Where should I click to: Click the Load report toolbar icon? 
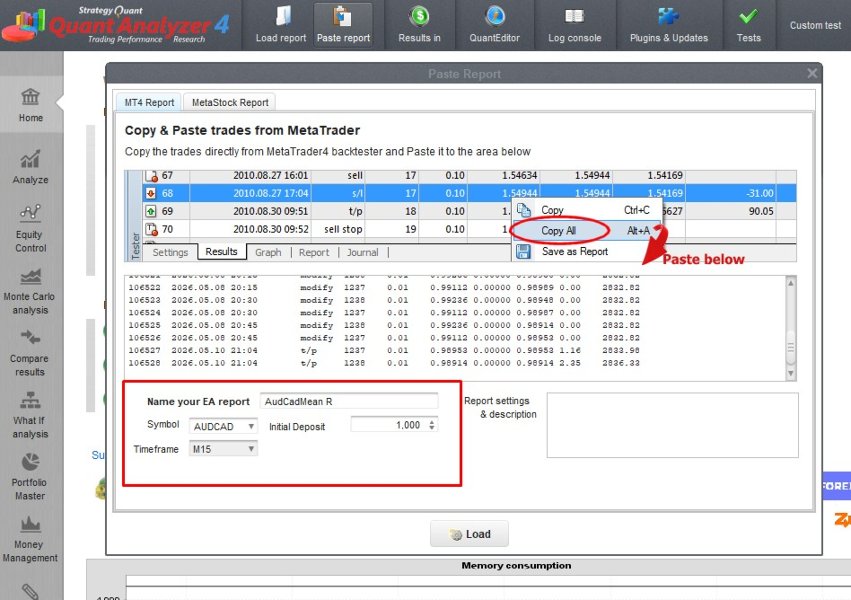point(281,24)
